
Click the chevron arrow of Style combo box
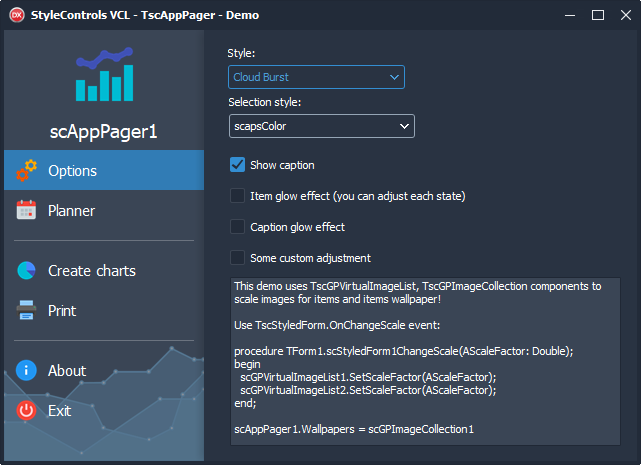tap(394, 77)
